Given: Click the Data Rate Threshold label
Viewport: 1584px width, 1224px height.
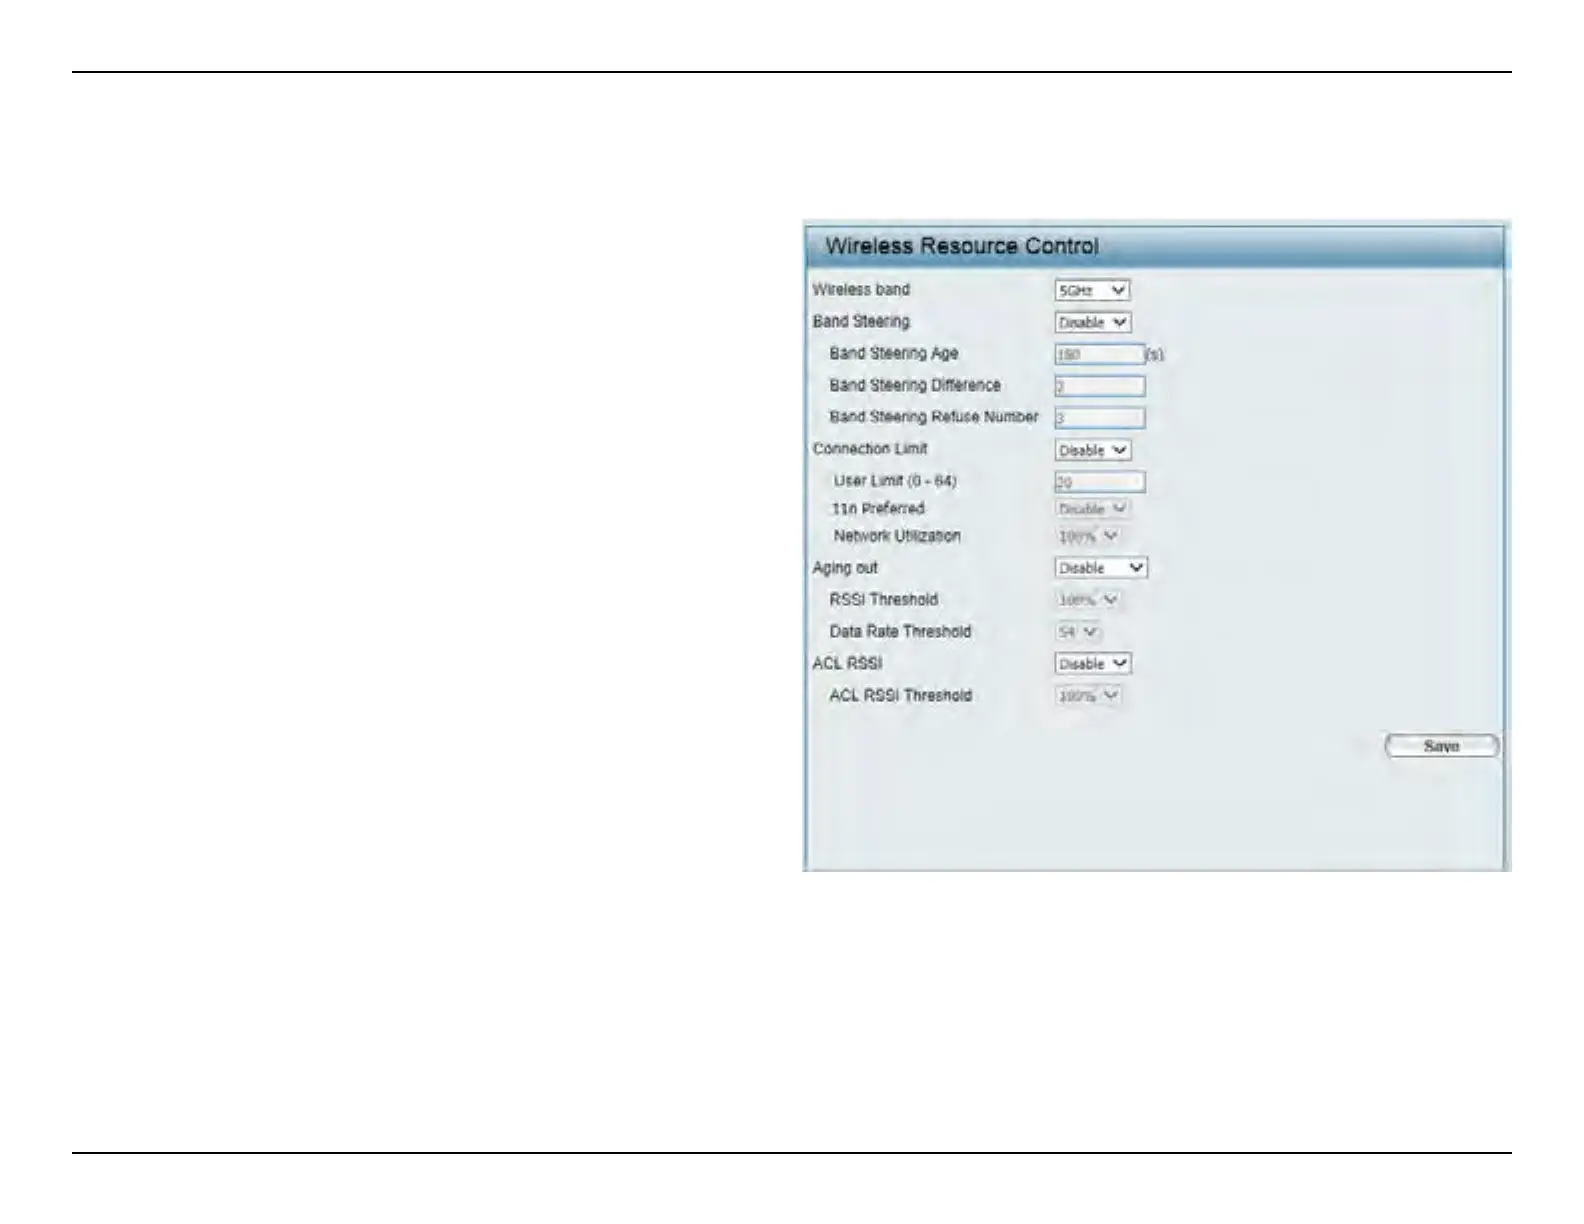Looking at the screenshot, I should 900,631.
